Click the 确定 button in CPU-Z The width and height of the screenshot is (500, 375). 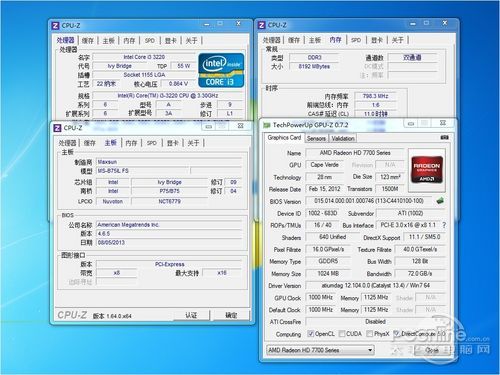click(231, 315)
